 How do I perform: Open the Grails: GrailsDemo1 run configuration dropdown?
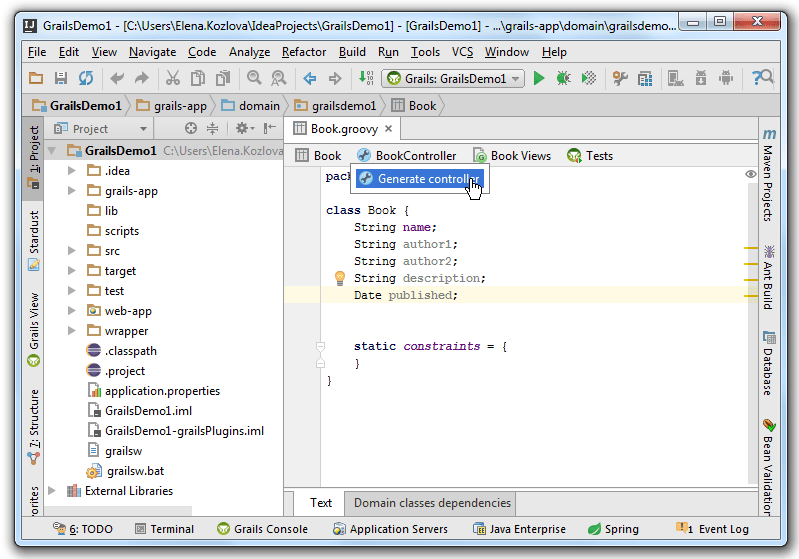click(x=453, y=78)
